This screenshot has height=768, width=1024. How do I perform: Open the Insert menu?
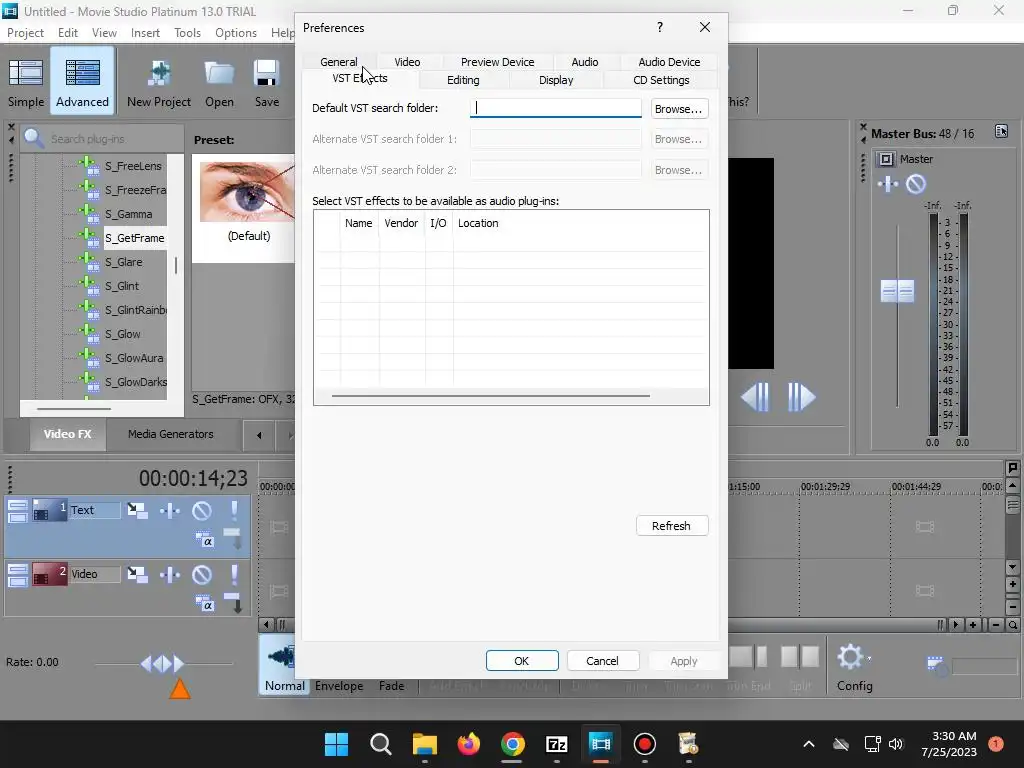click(145, 33)
